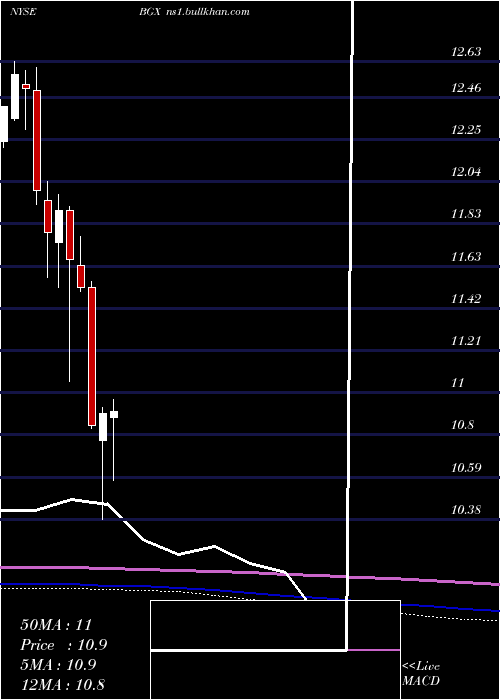Click the 10.8 price axis label

pos(462,425)
